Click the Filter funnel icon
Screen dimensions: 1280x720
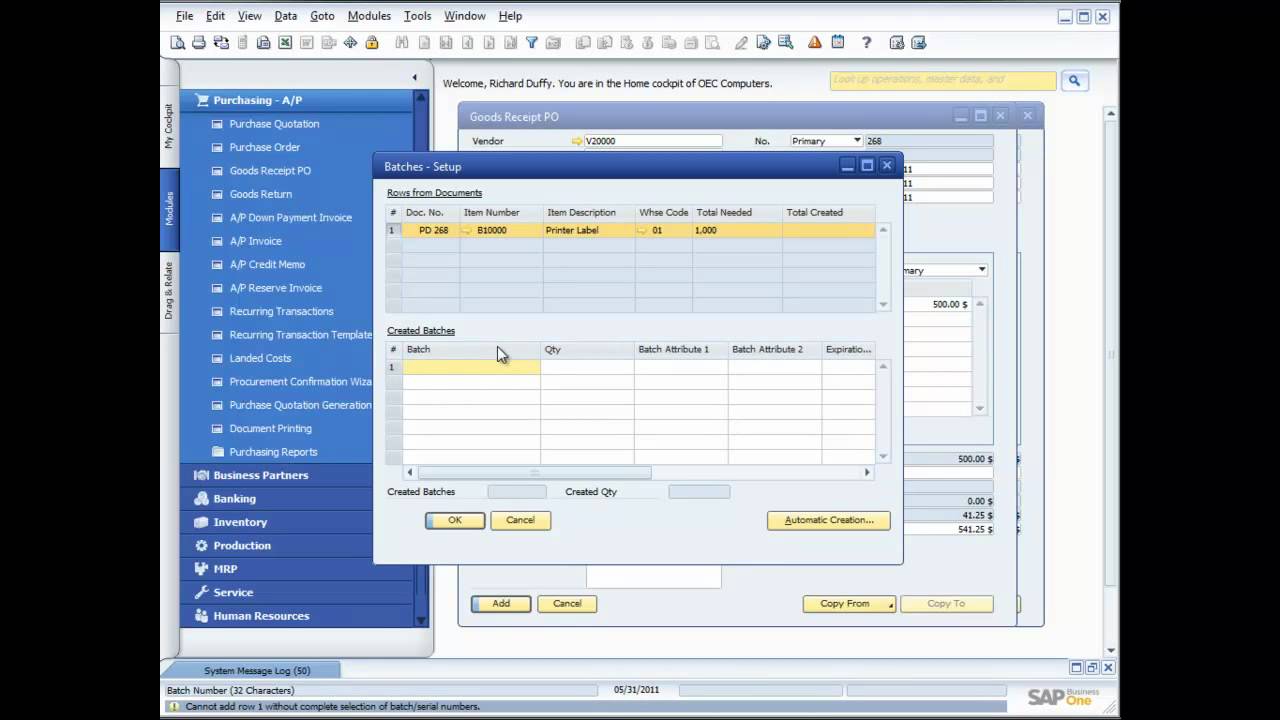[532, 42]
